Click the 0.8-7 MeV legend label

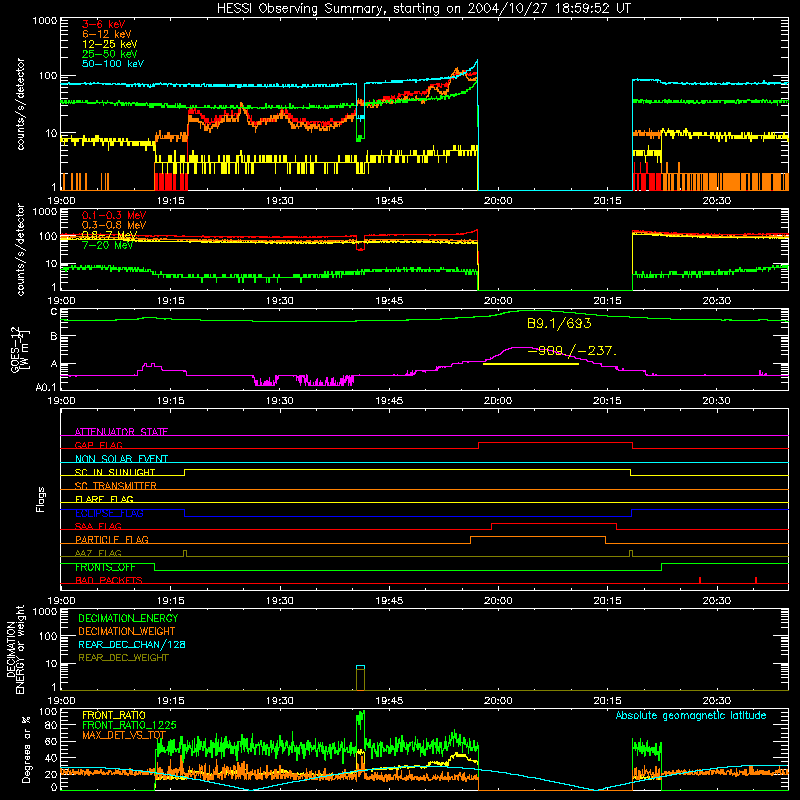109,235
